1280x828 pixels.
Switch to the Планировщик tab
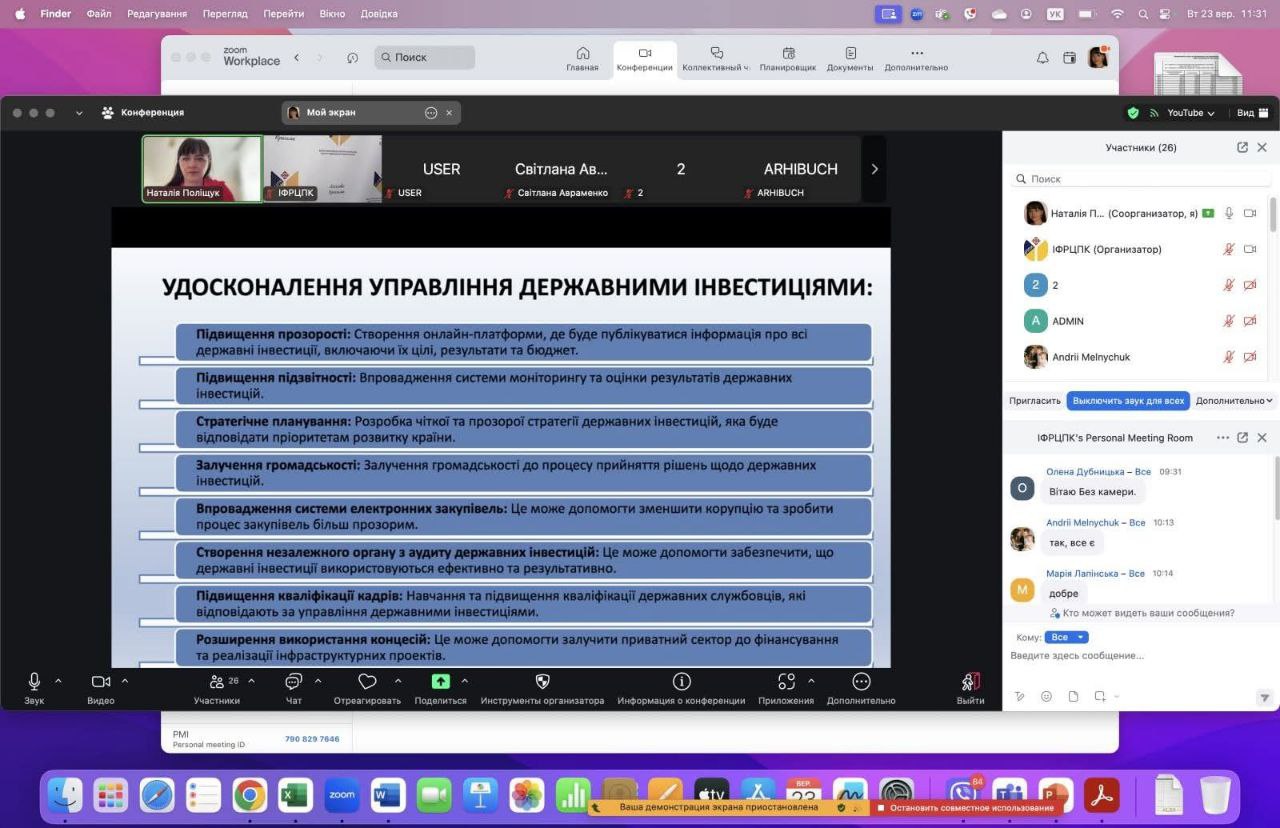(x=788, y=59)
